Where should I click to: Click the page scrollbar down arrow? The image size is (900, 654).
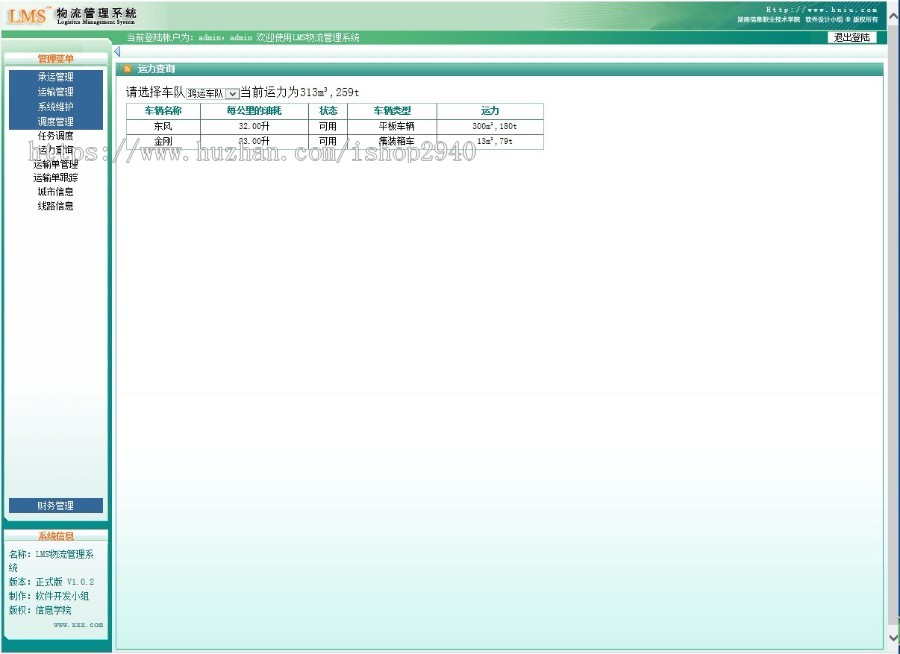pos(894,637)
